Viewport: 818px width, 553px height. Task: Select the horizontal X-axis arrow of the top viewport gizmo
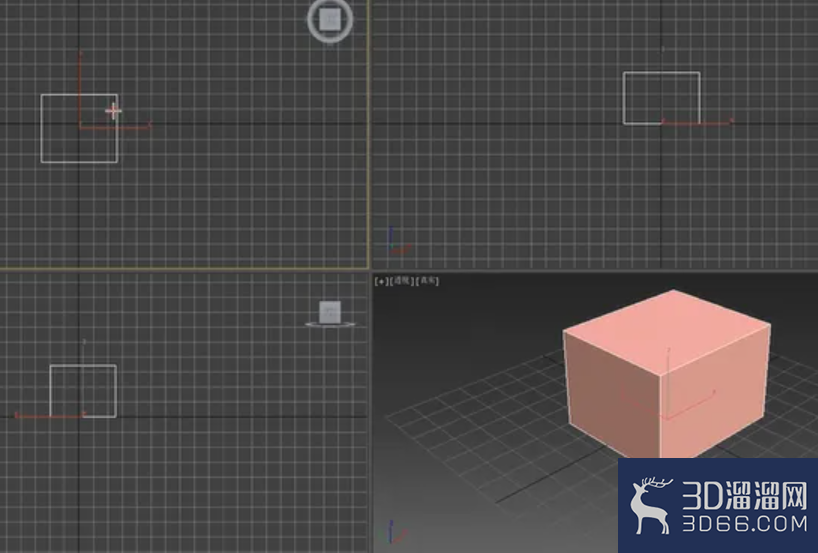(115, 126)
